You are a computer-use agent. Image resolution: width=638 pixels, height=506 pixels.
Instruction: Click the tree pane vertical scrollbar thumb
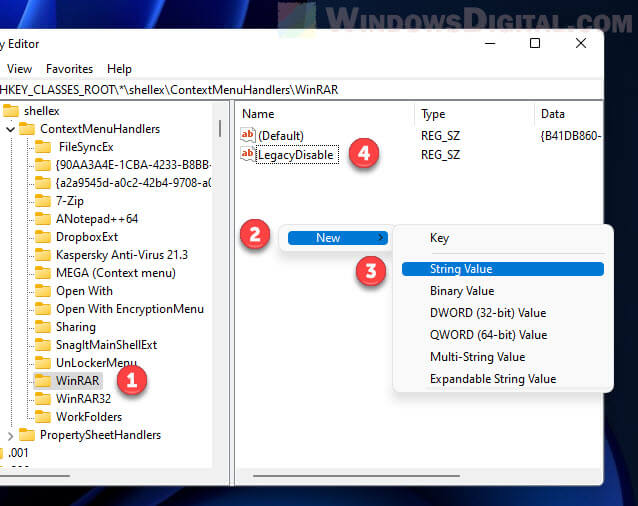(220, 128)
